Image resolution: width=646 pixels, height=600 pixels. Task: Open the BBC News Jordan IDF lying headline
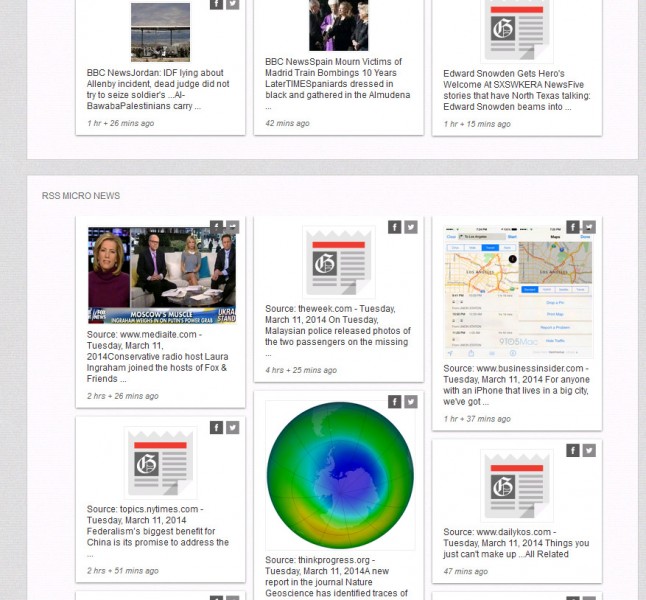pos(158,89)
